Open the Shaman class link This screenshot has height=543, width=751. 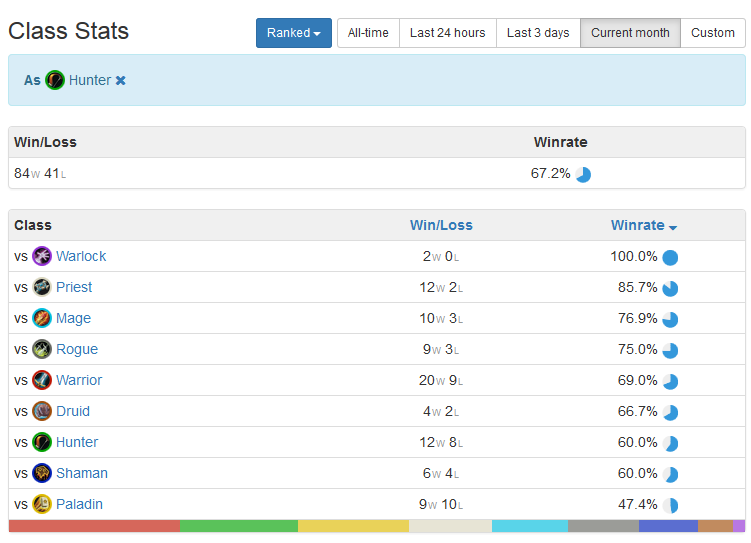81,473
